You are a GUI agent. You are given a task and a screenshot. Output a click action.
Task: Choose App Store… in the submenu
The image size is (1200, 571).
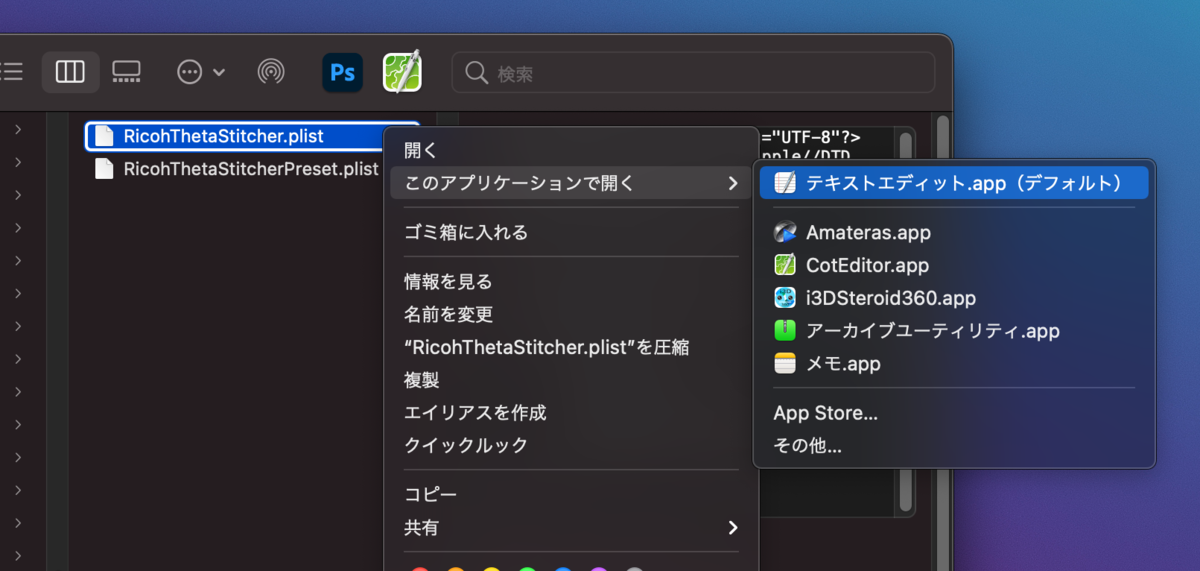[954, 413]
